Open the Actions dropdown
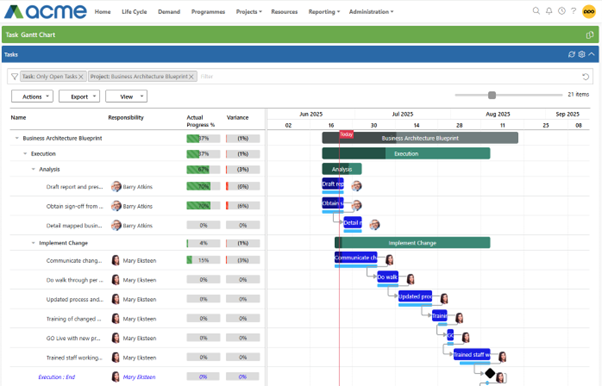The height and width of the screenshot is (386, 602). (x=32, y=96)
